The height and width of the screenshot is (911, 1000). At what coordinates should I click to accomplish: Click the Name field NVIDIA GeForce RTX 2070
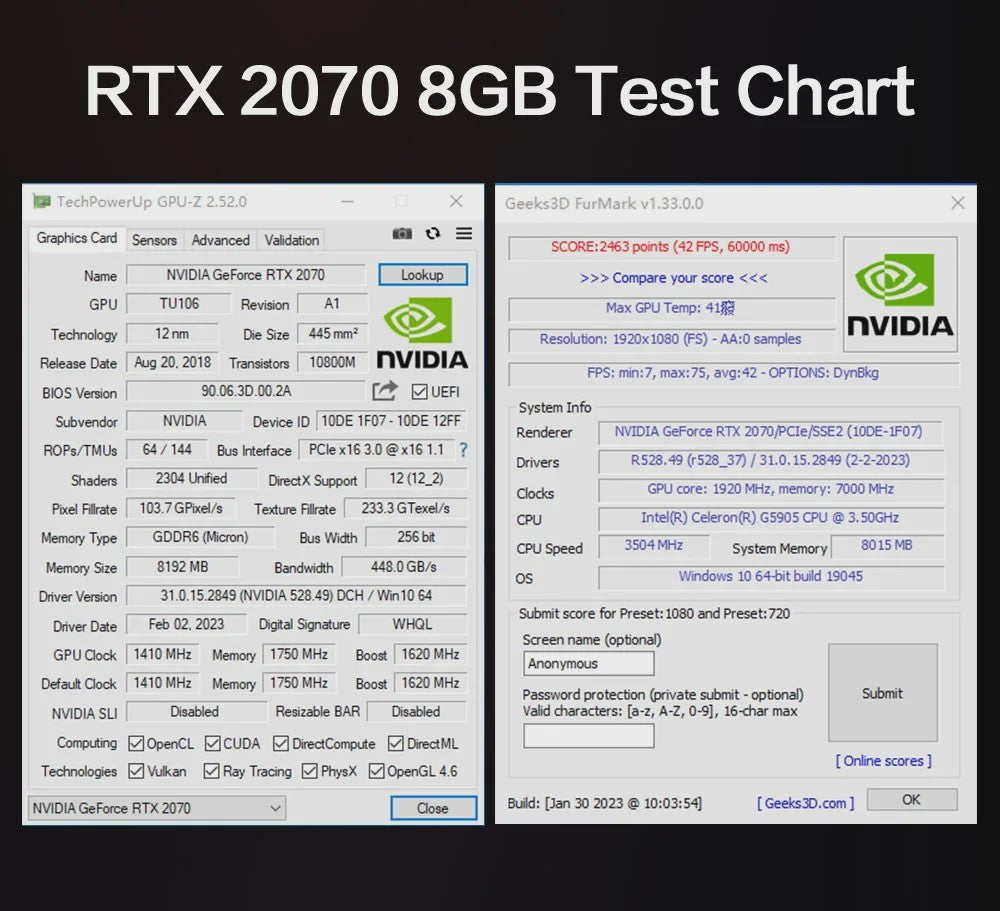point(246,274)
